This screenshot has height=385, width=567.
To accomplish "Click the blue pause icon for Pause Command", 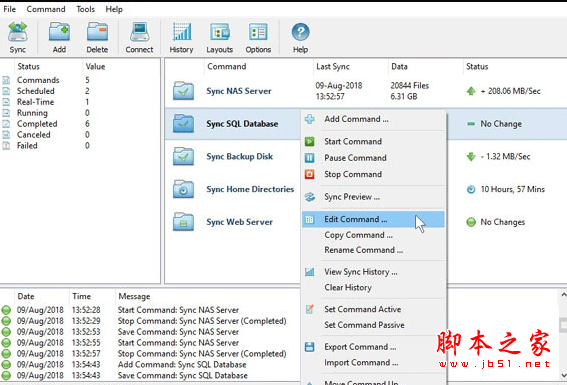I will (x=310, y=158).
